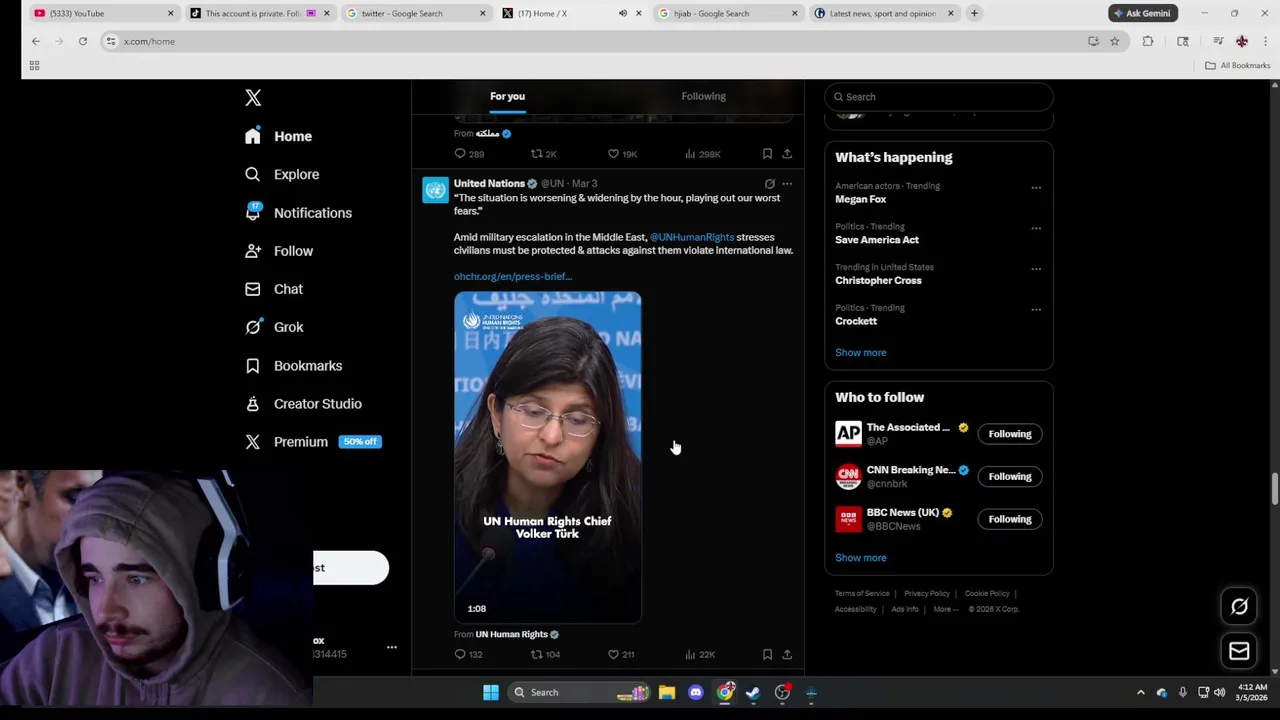Open more options for Christopher Cross trend
1280x720 pixels.
[1036, 269]
